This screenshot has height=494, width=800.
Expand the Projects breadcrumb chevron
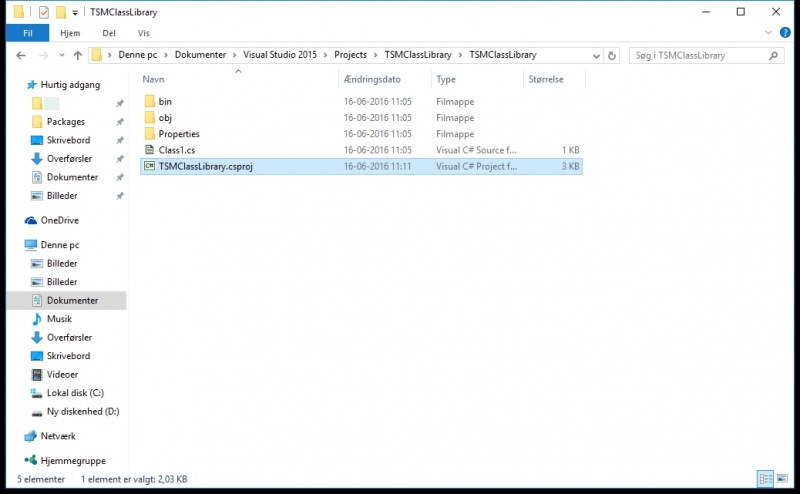(376, 55)
